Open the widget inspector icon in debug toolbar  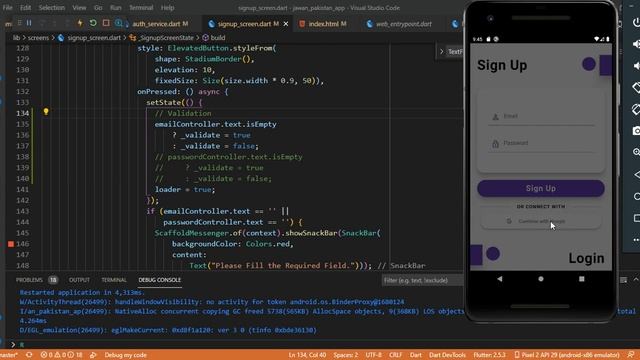coord(118,23)
